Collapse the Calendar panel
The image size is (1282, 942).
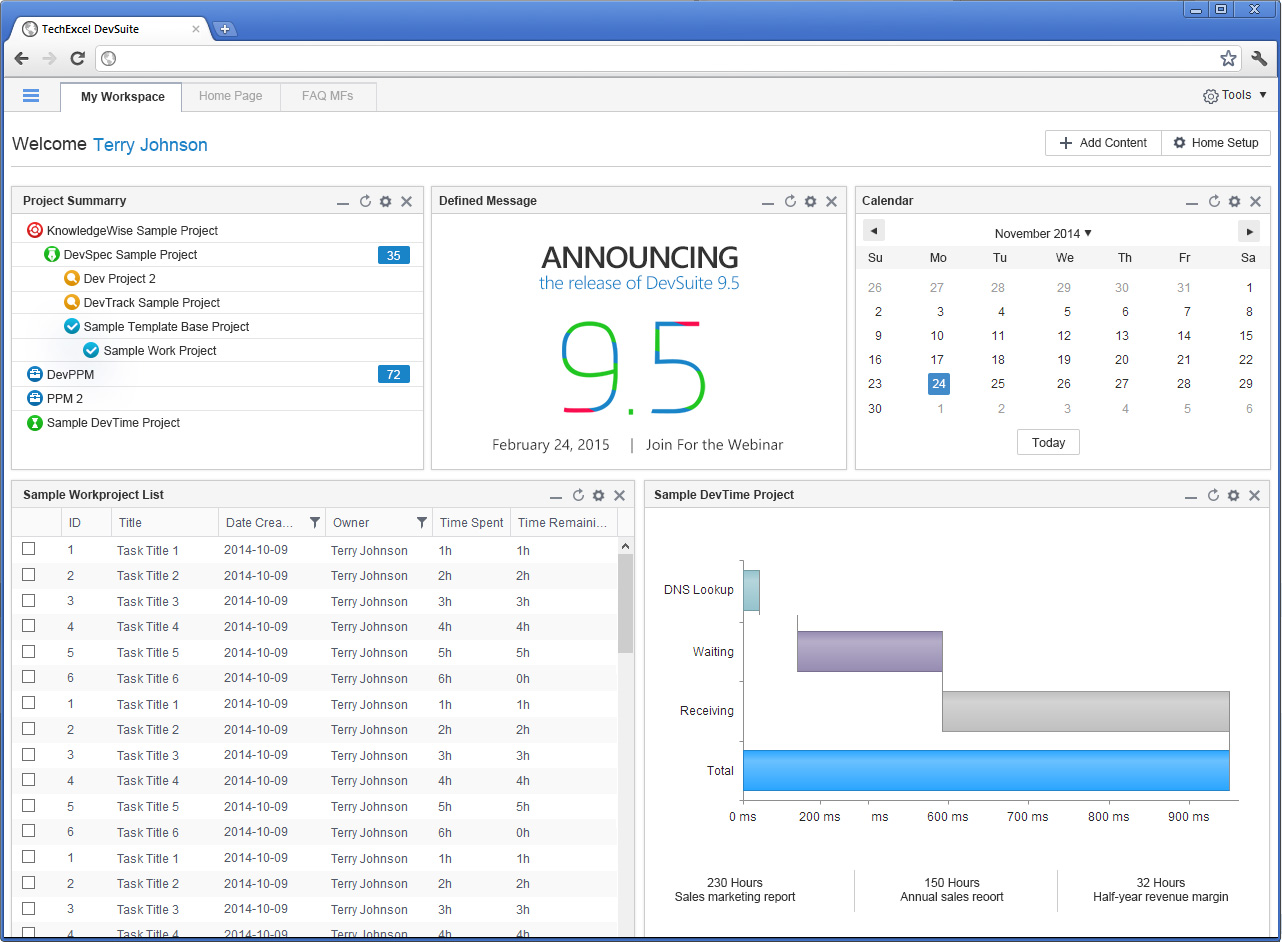1192,203
